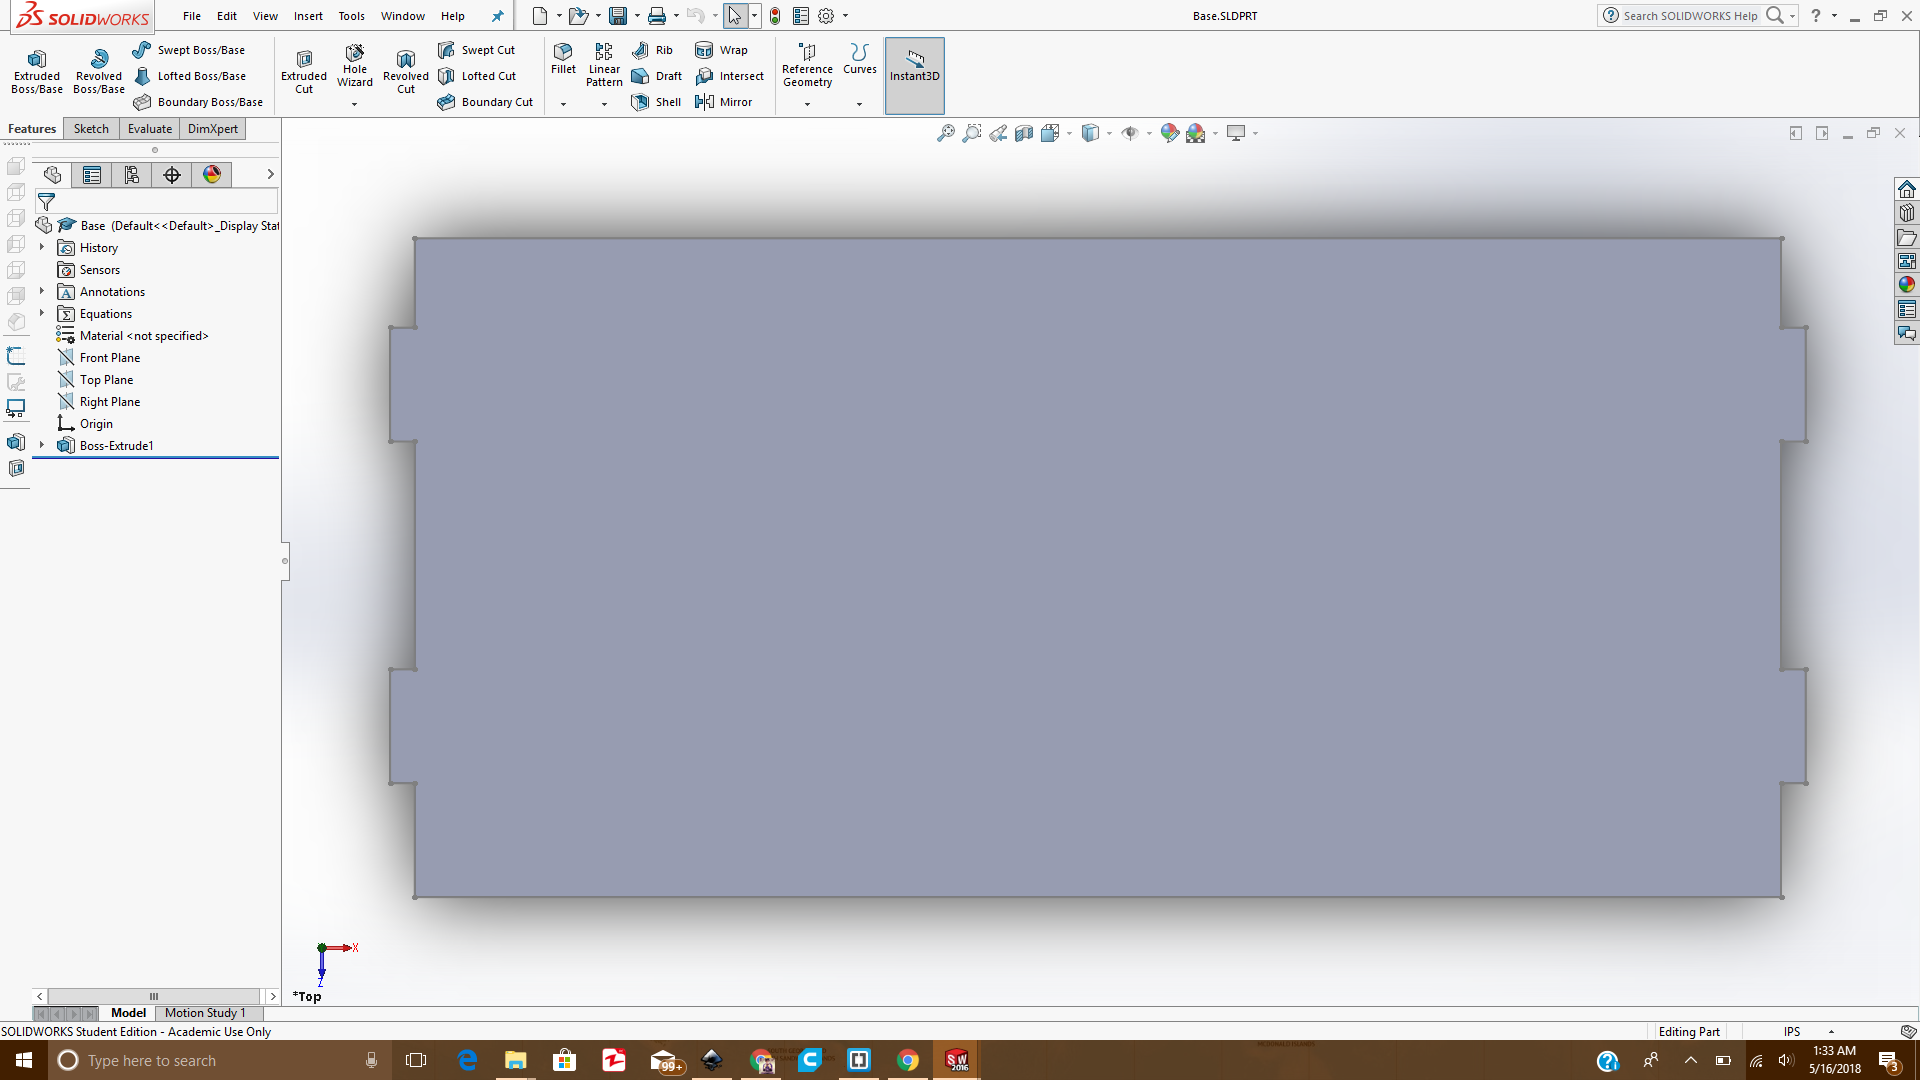Expand the History folder in tree

[x=42, y=247]
